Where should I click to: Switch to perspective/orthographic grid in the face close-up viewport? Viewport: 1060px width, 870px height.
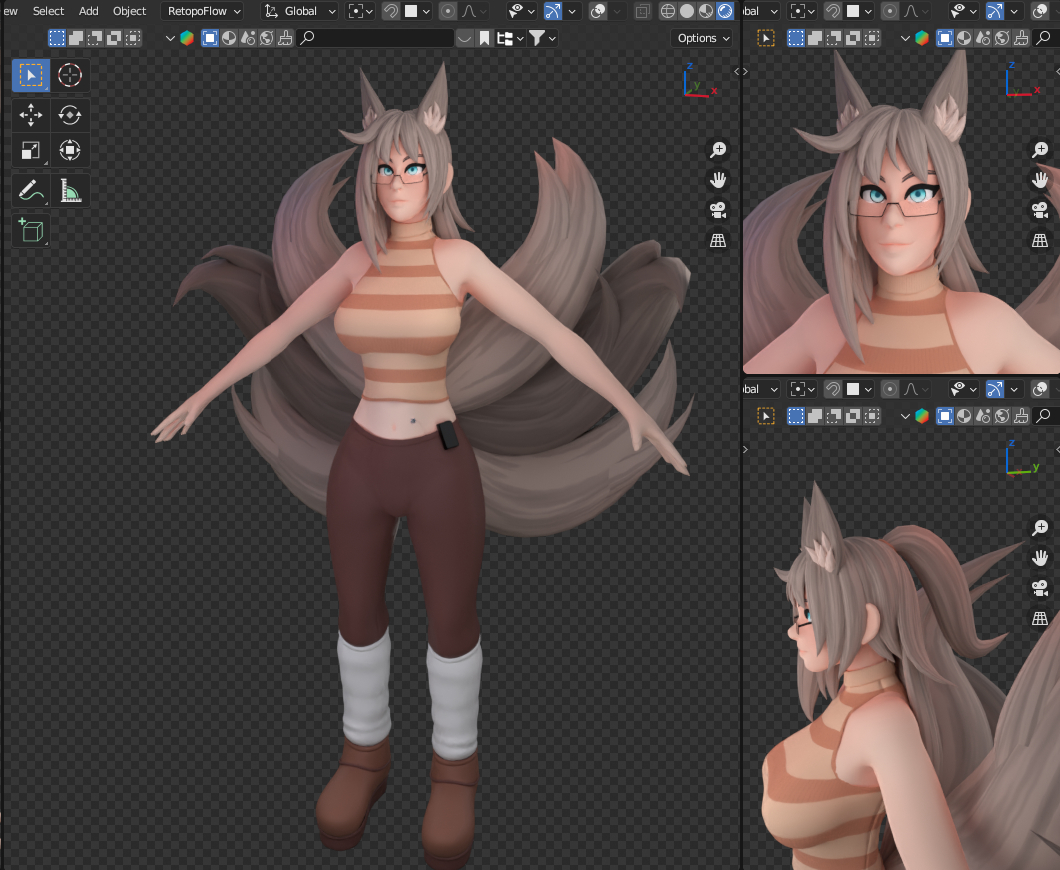pos(1040,240)
